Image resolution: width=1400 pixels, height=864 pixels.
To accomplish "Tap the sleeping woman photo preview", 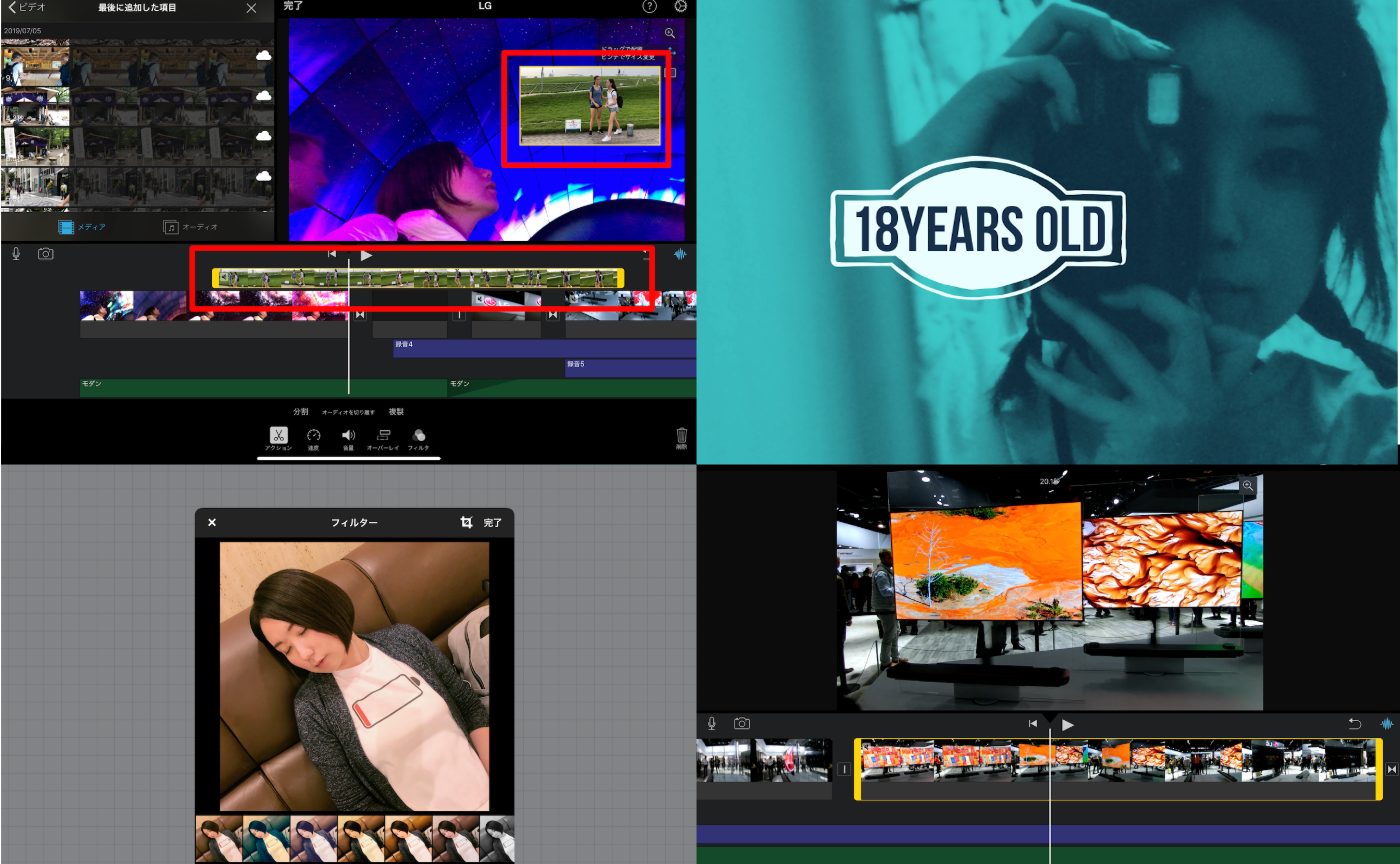I will point(354,676).
